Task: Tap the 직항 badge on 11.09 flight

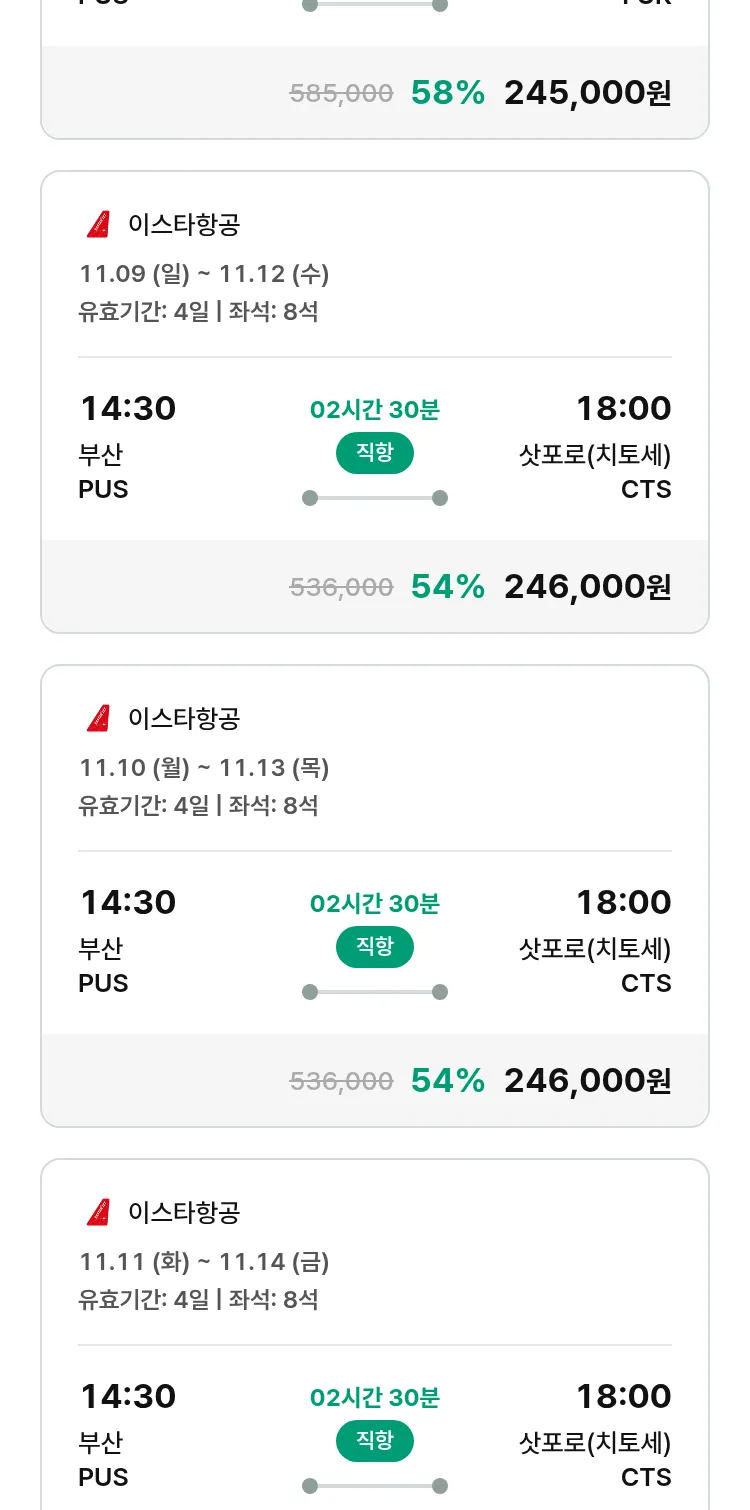Action: [375, 453]
